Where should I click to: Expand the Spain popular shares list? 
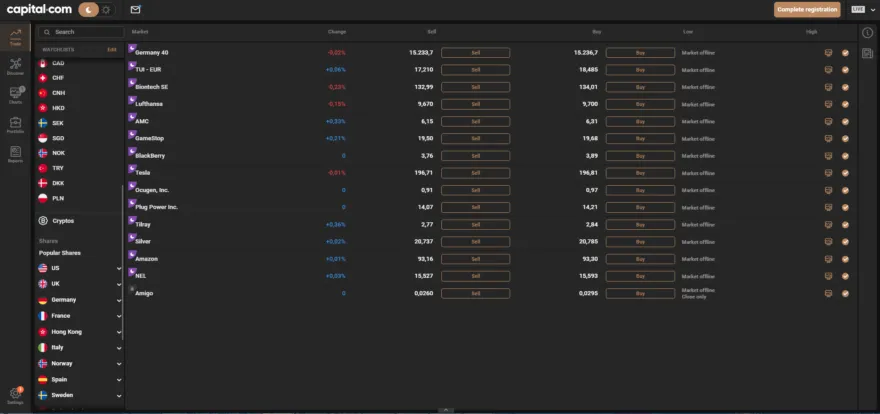119,380
